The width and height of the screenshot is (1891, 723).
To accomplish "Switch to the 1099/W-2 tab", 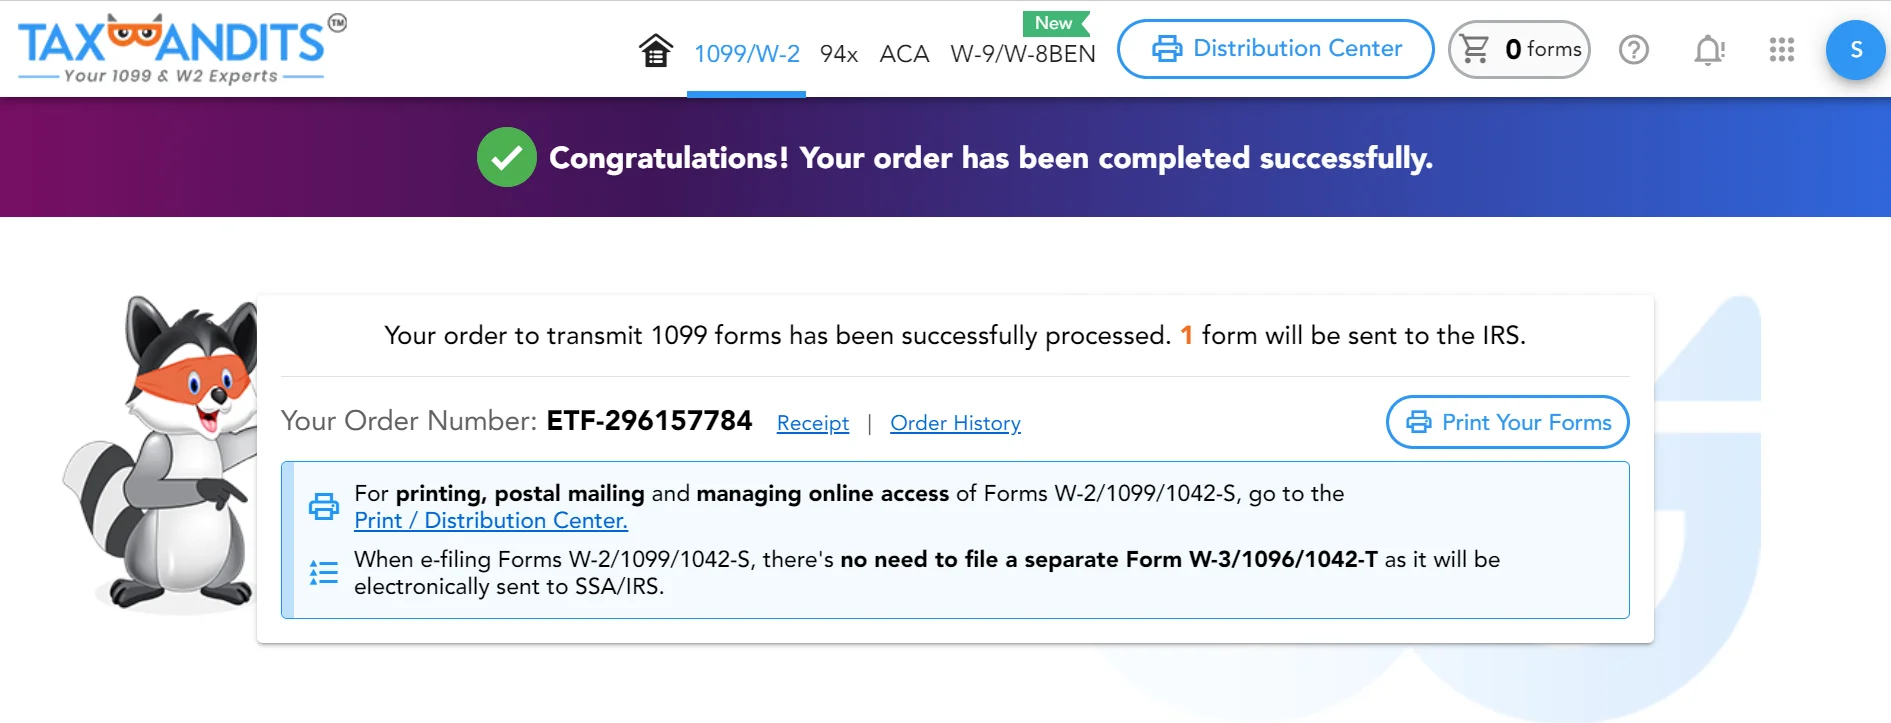I will pos(747,54).
